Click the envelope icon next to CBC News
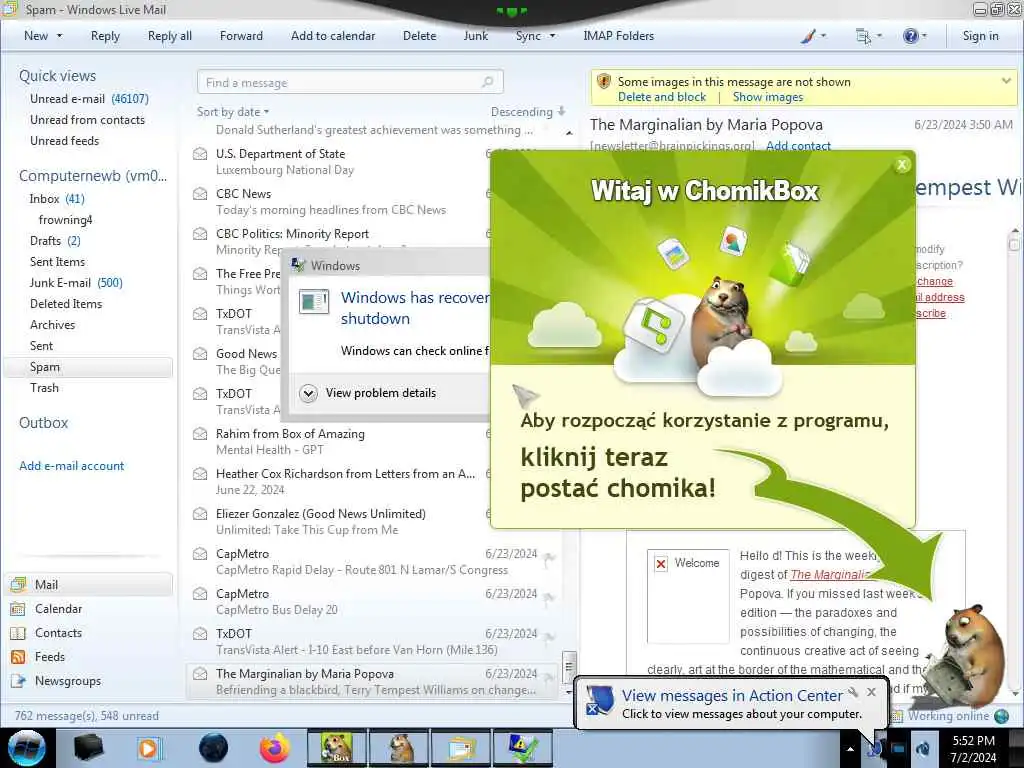 tap(200, 194)
